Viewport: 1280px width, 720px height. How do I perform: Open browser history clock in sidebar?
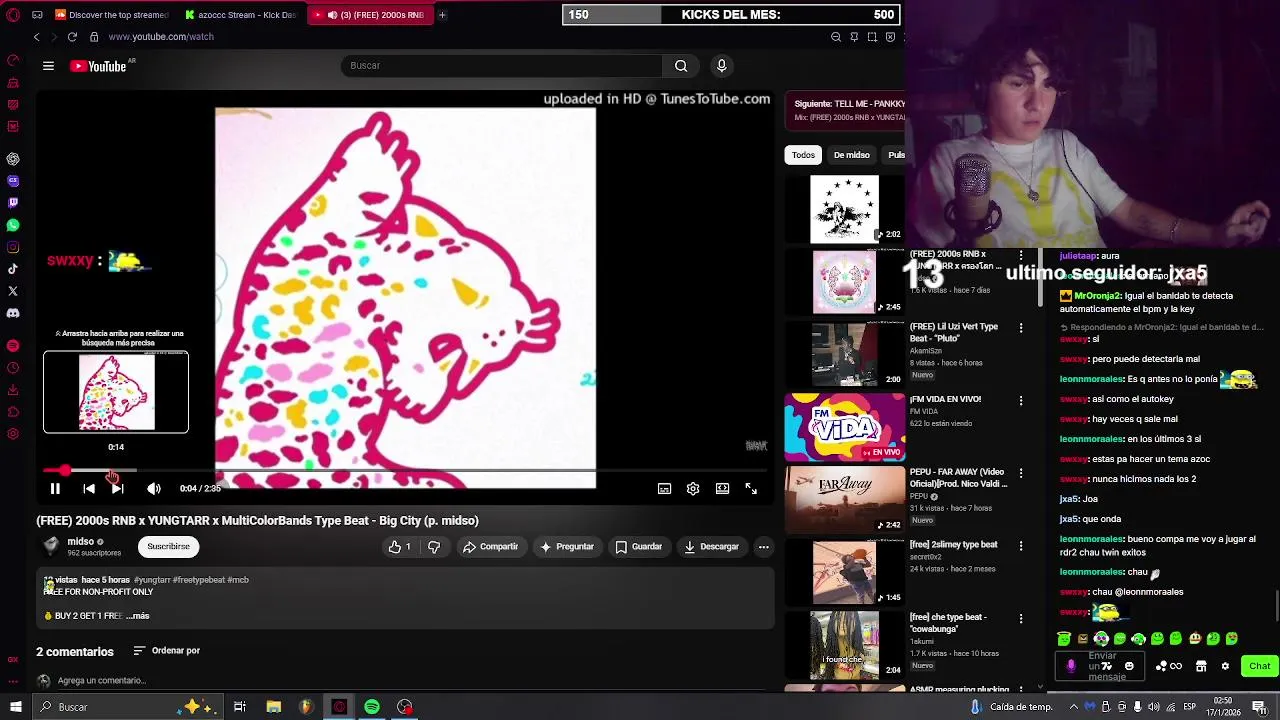pos(13,368)
